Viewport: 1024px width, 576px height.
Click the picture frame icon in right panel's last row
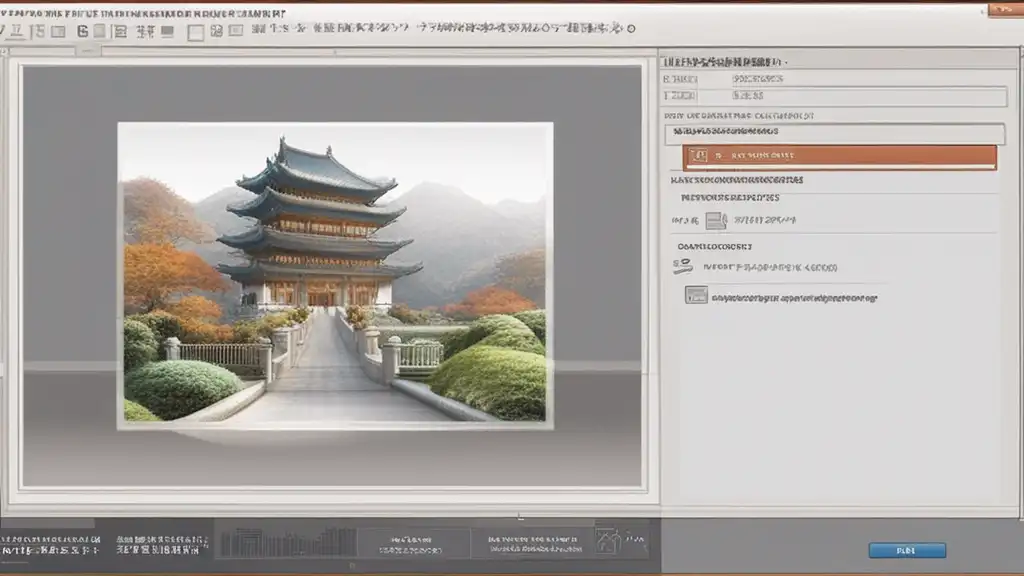pos(696,295)
